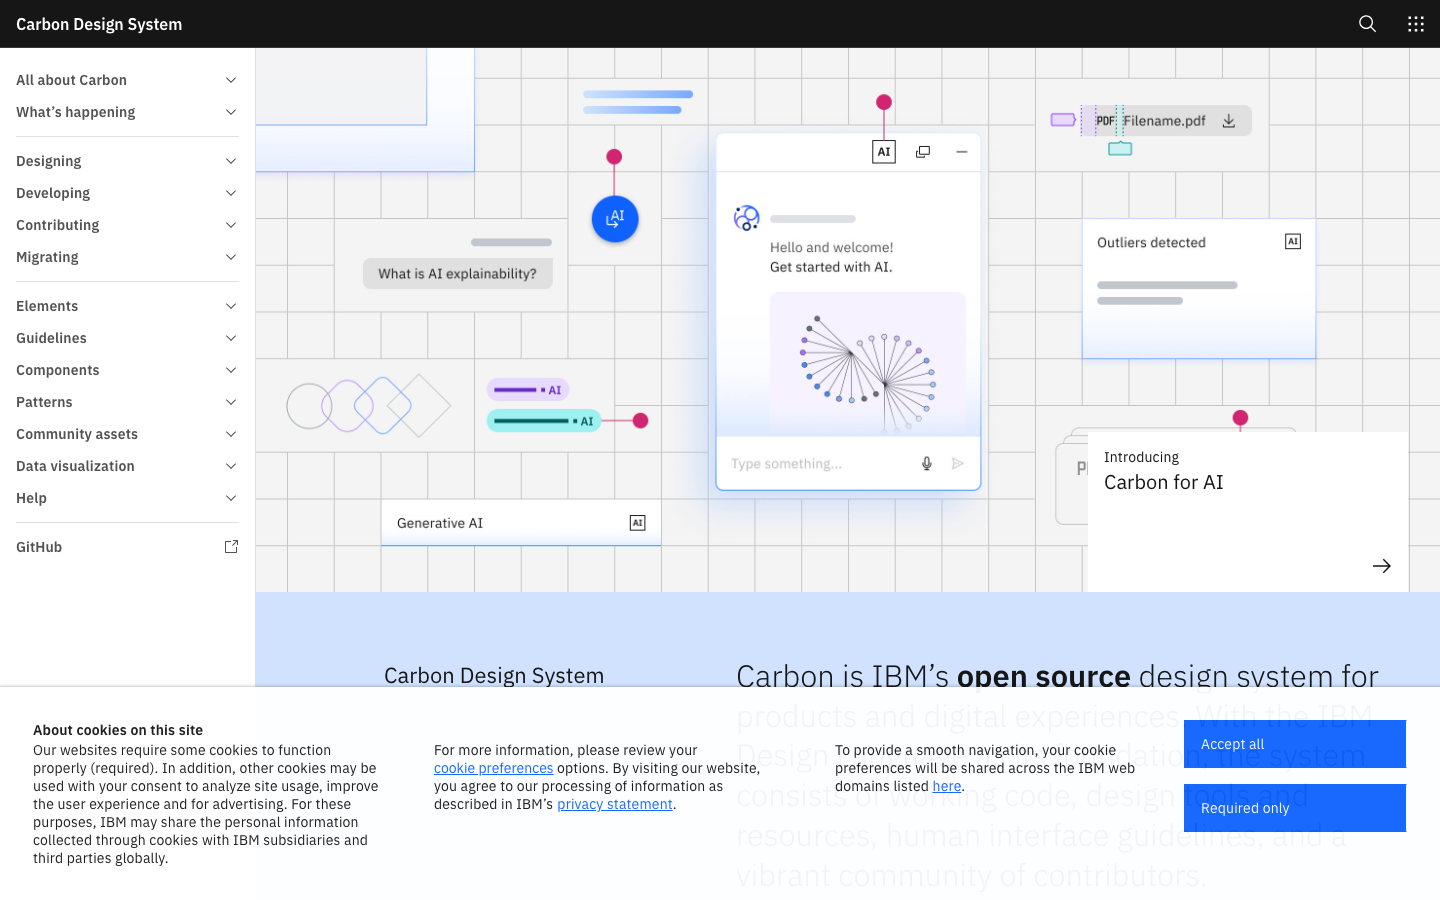Viewport: 1440px width, 900px height.
Task: Open the app switcher grid icon
Action: [x=1416, y=24]
